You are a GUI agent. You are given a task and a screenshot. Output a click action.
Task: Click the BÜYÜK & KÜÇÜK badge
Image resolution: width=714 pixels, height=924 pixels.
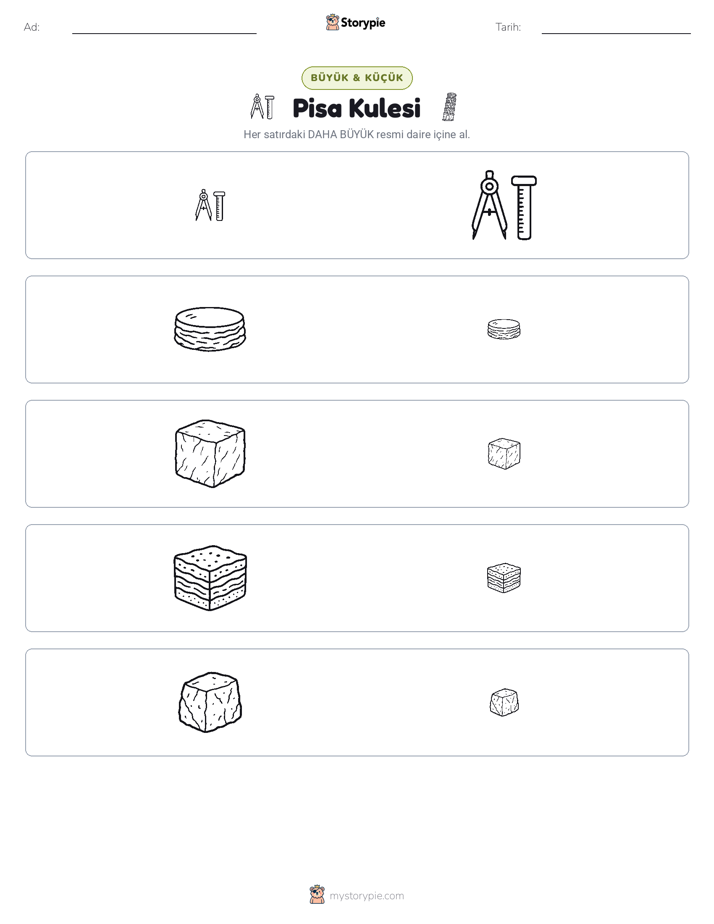(x=357, y=78)
